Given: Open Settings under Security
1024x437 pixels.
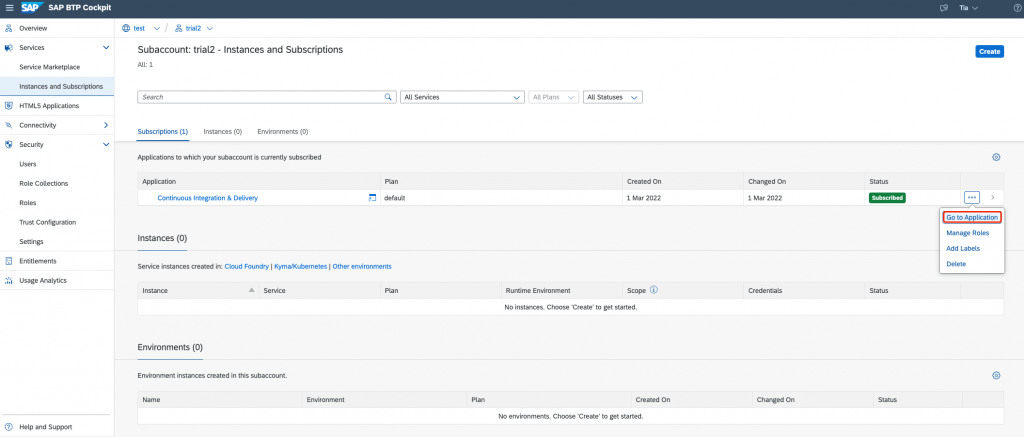Looking at the screenshot, I should click(x=31, y=242).
